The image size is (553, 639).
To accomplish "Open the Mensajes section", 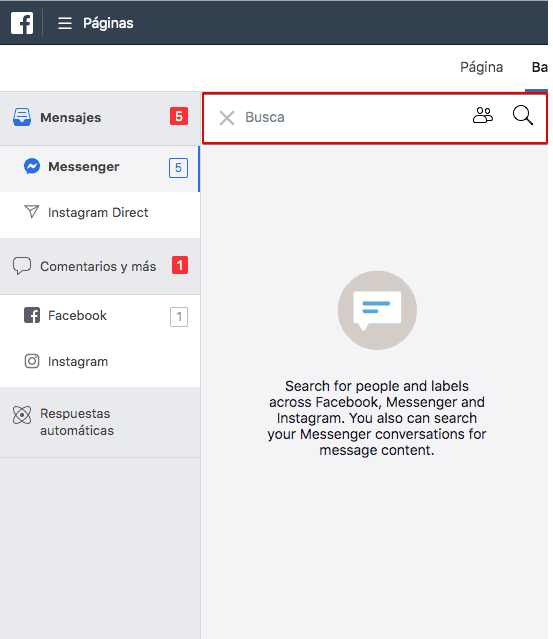I will tap(100, 118).
